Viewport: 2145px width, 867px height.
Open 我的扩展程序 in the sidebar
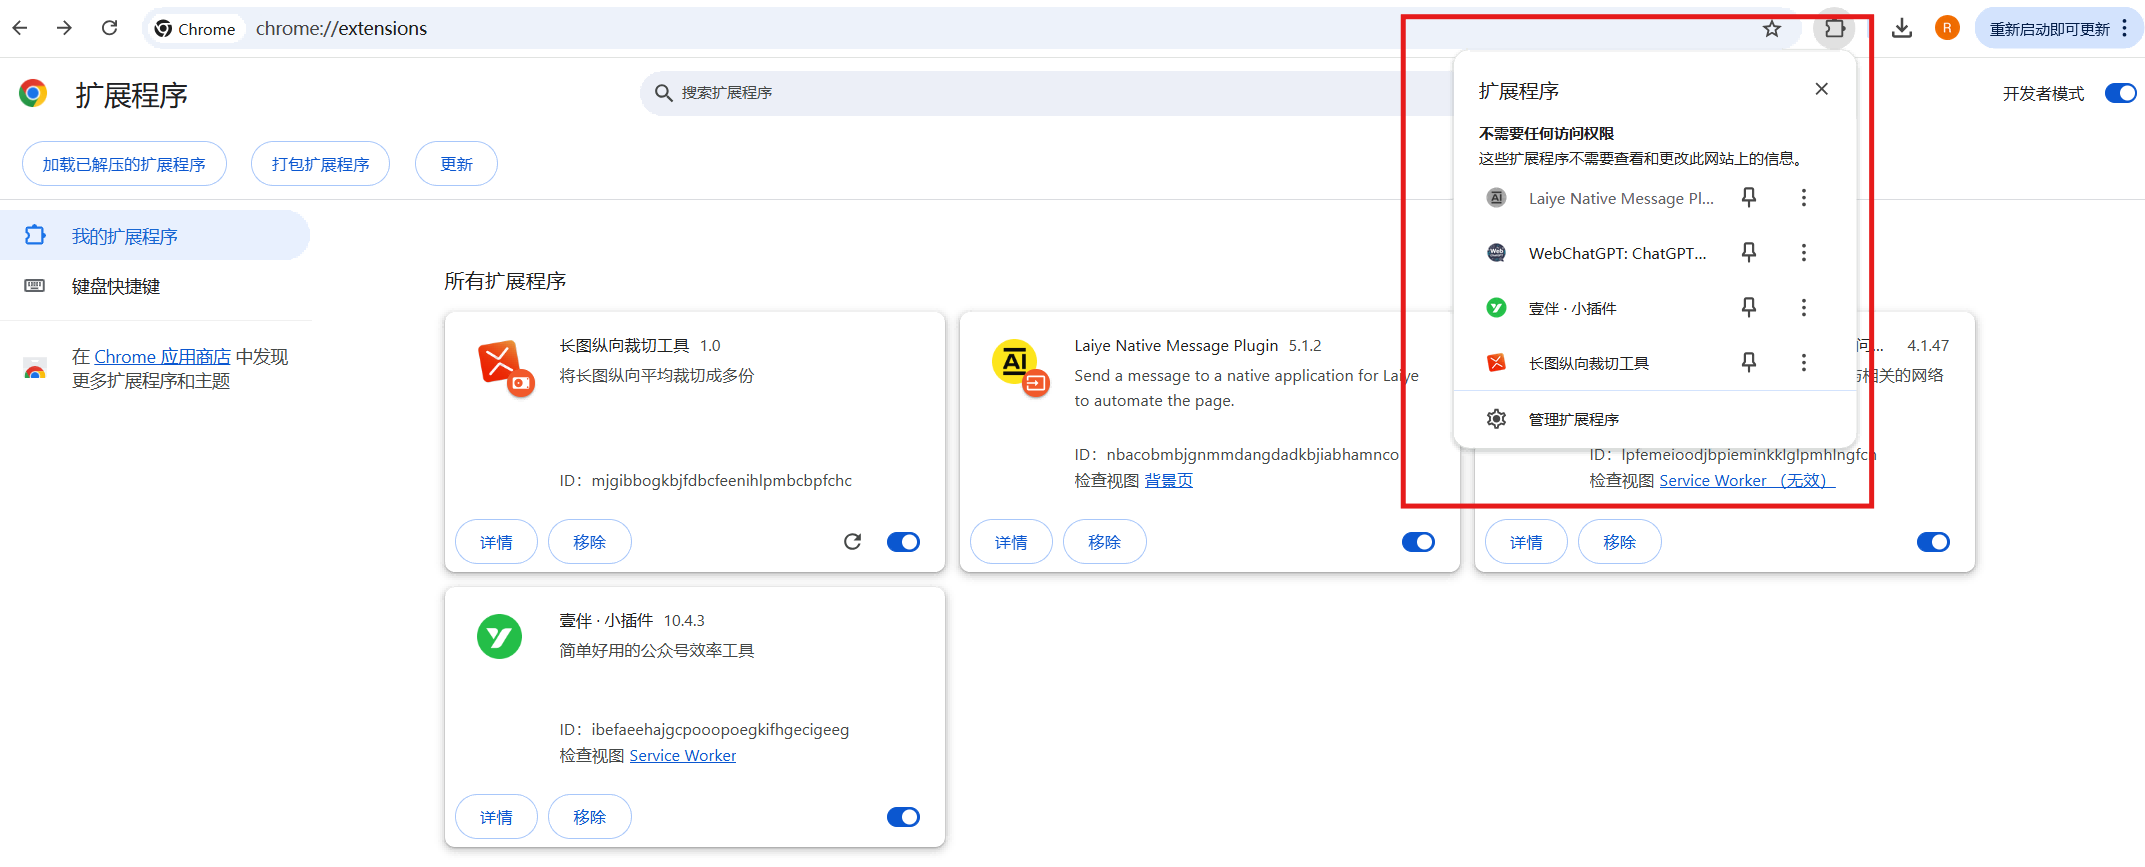tap(155, 235)
